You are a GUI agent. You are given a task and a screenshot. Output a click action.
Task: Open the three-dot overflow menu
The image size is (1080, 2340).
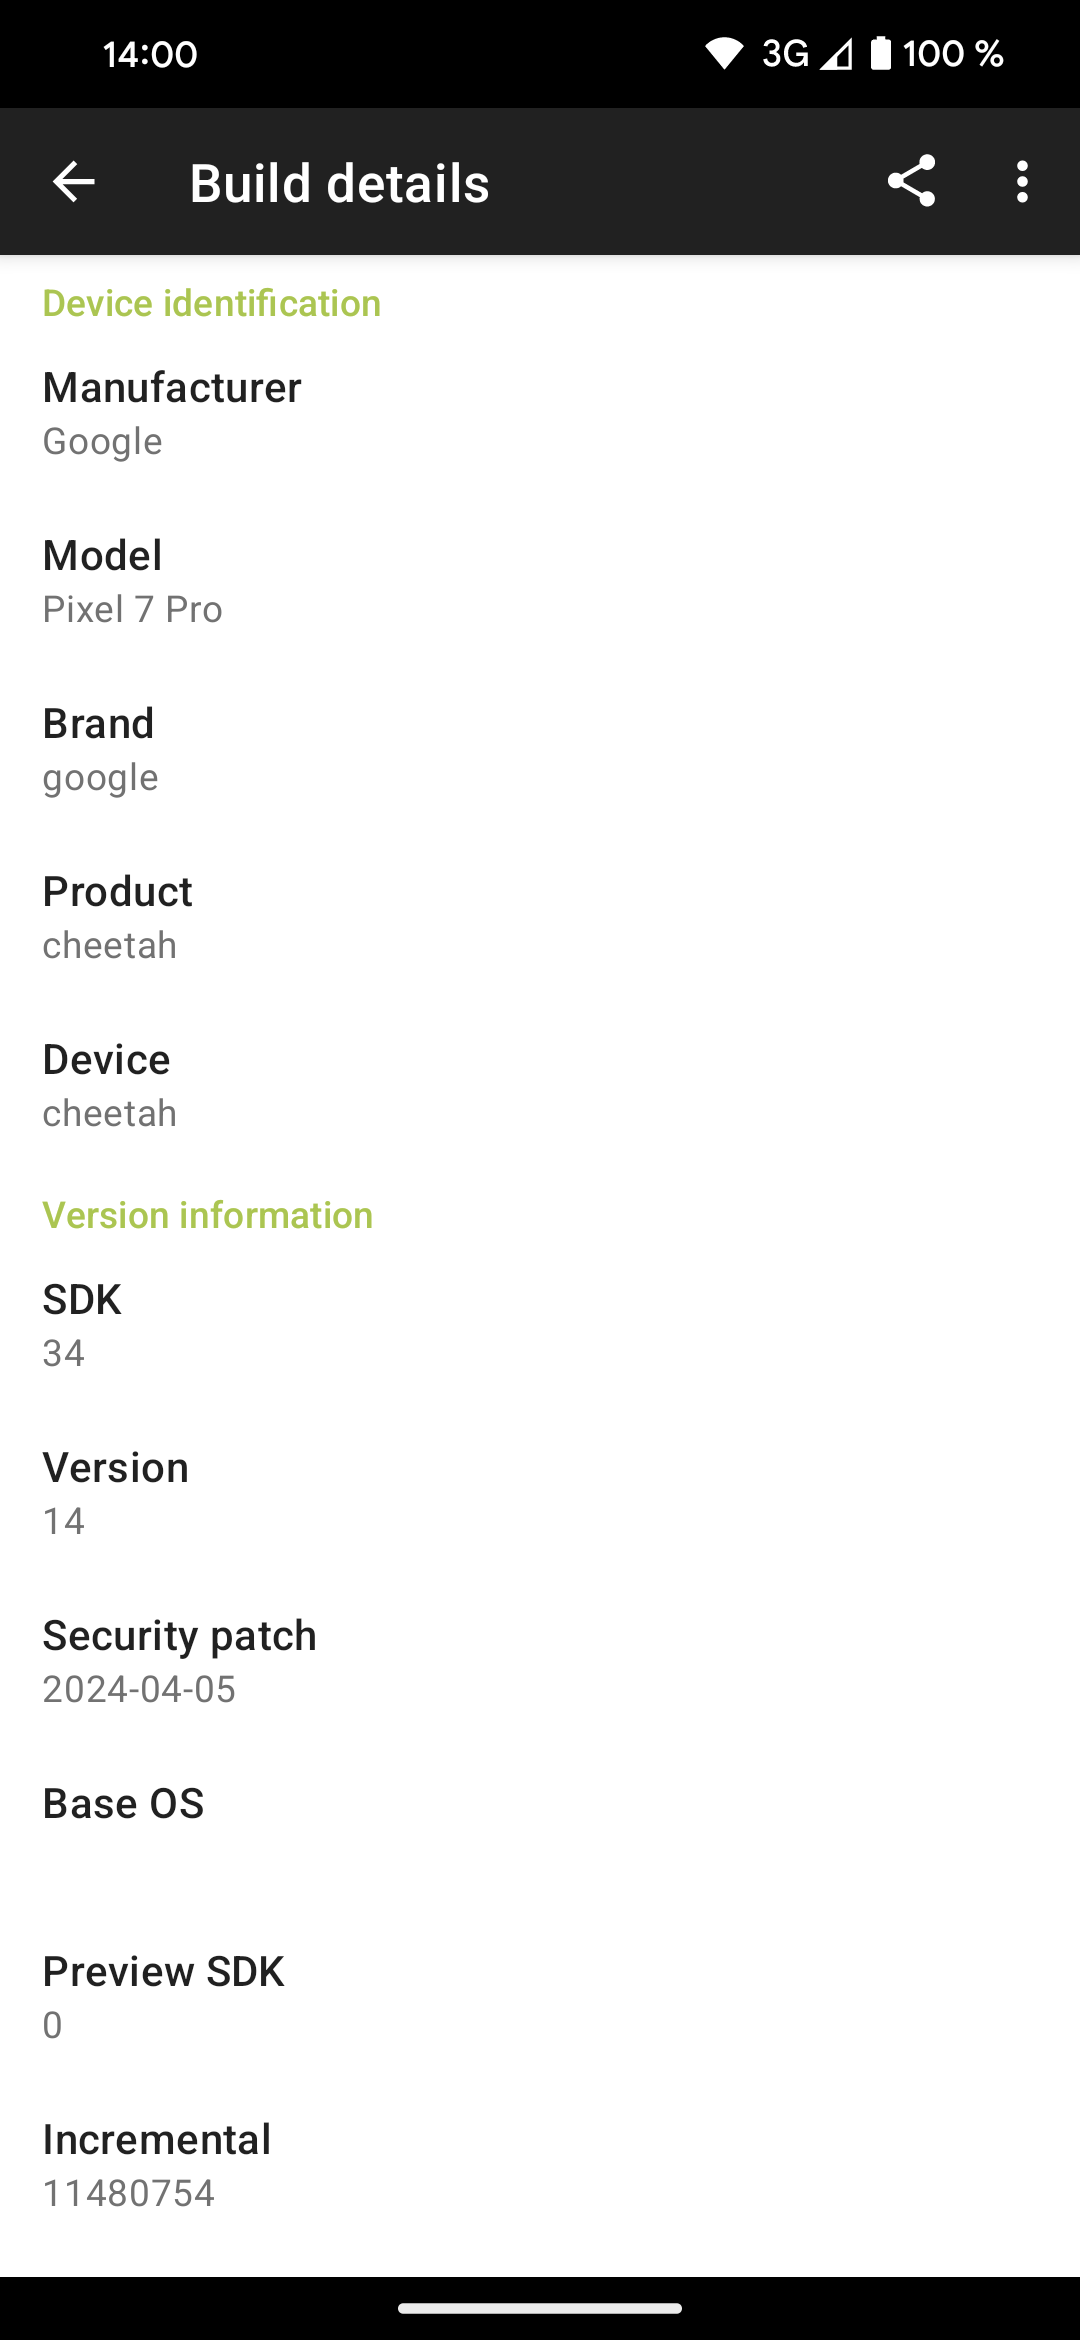coord(1022,182)
